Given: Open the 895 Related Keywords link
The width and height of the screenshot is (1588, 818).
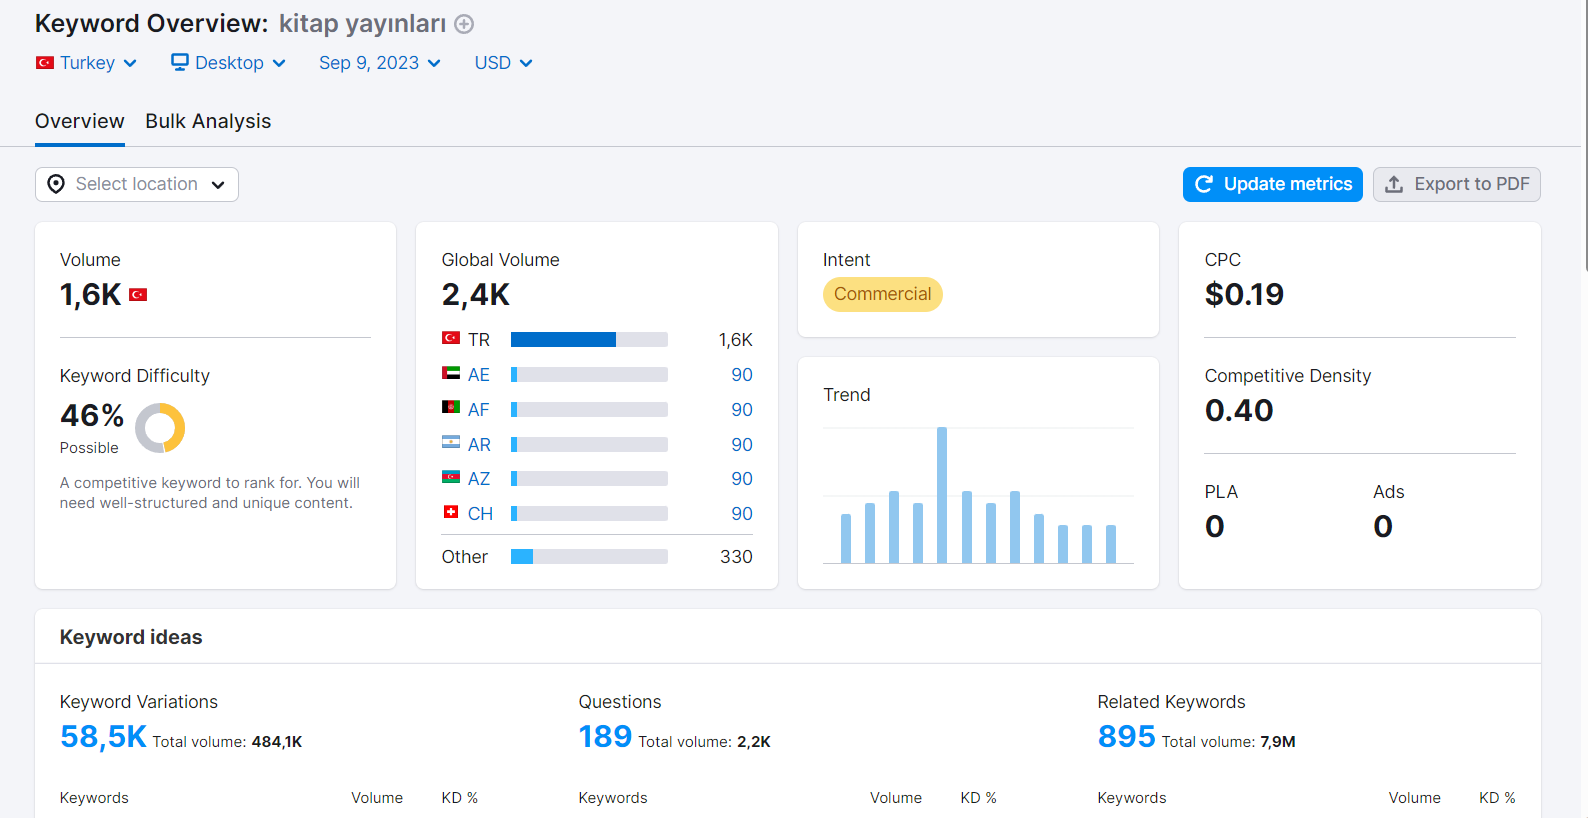Looking at the screenshot, I should tap(1126, 737).
